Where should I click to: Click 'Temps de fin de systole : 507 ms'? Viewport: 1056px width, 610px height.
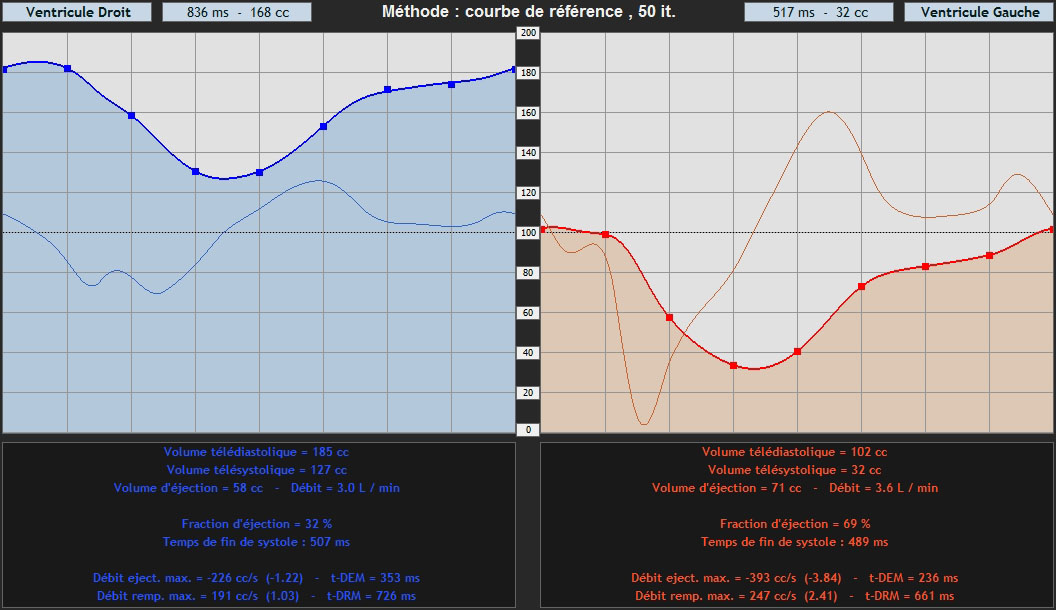pos(257,541)
